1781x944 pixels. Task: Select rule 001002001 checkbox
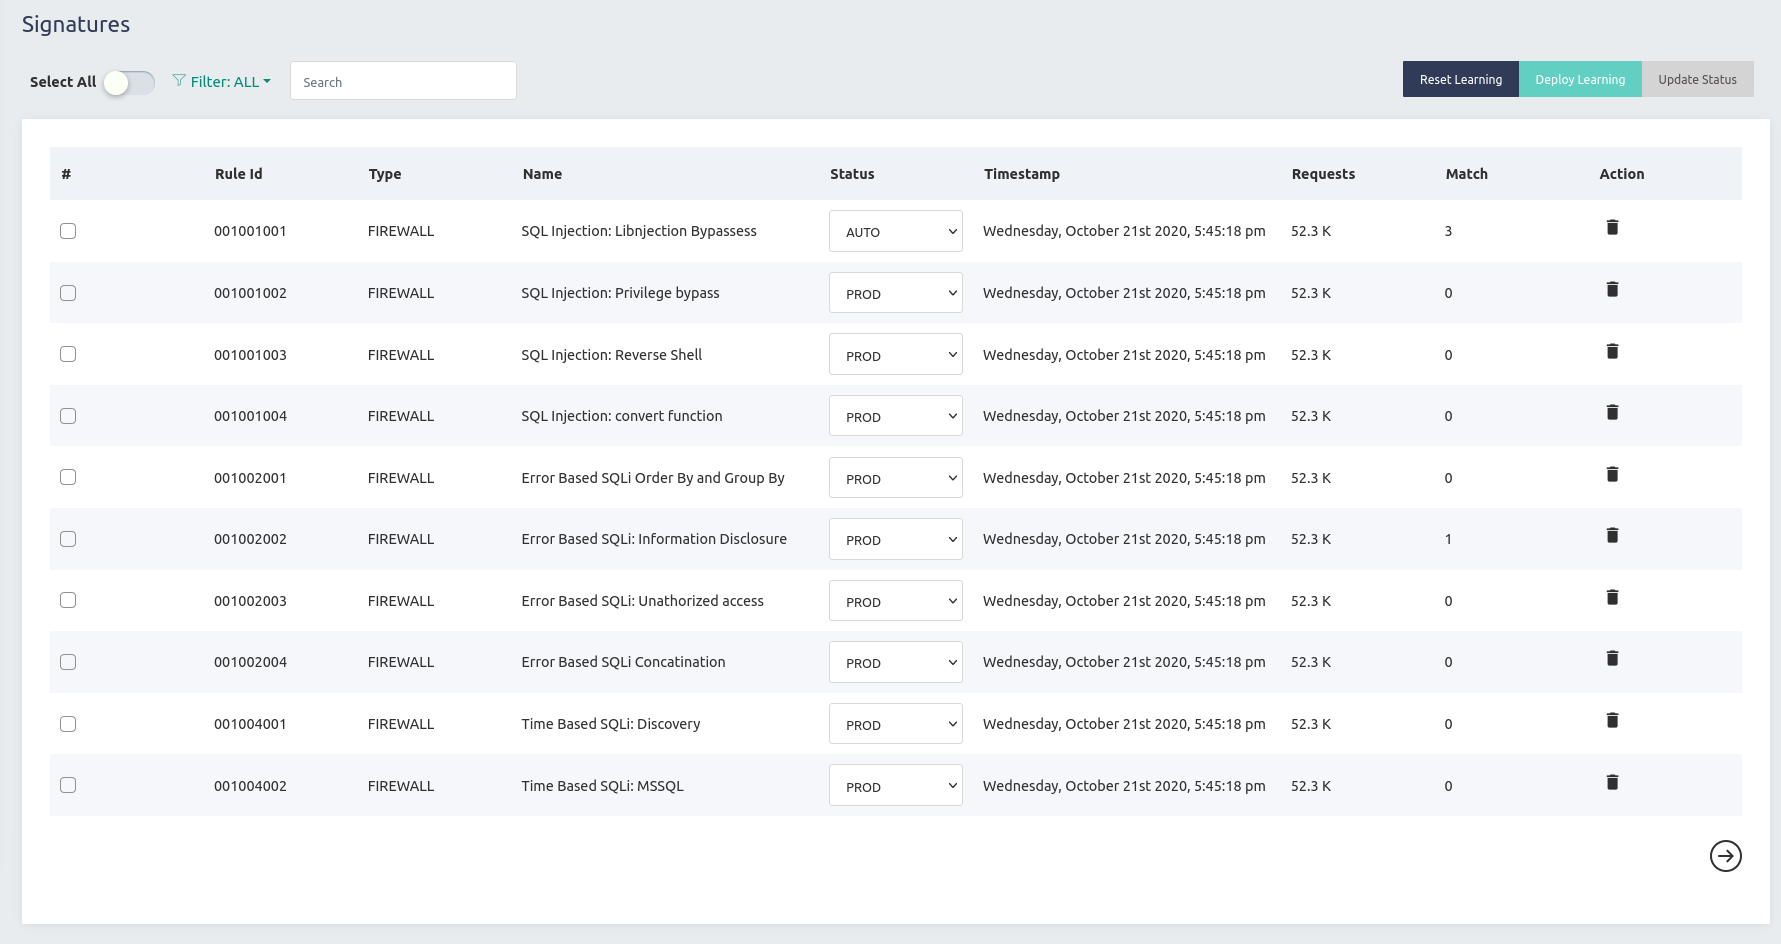(x=68, y=477)
